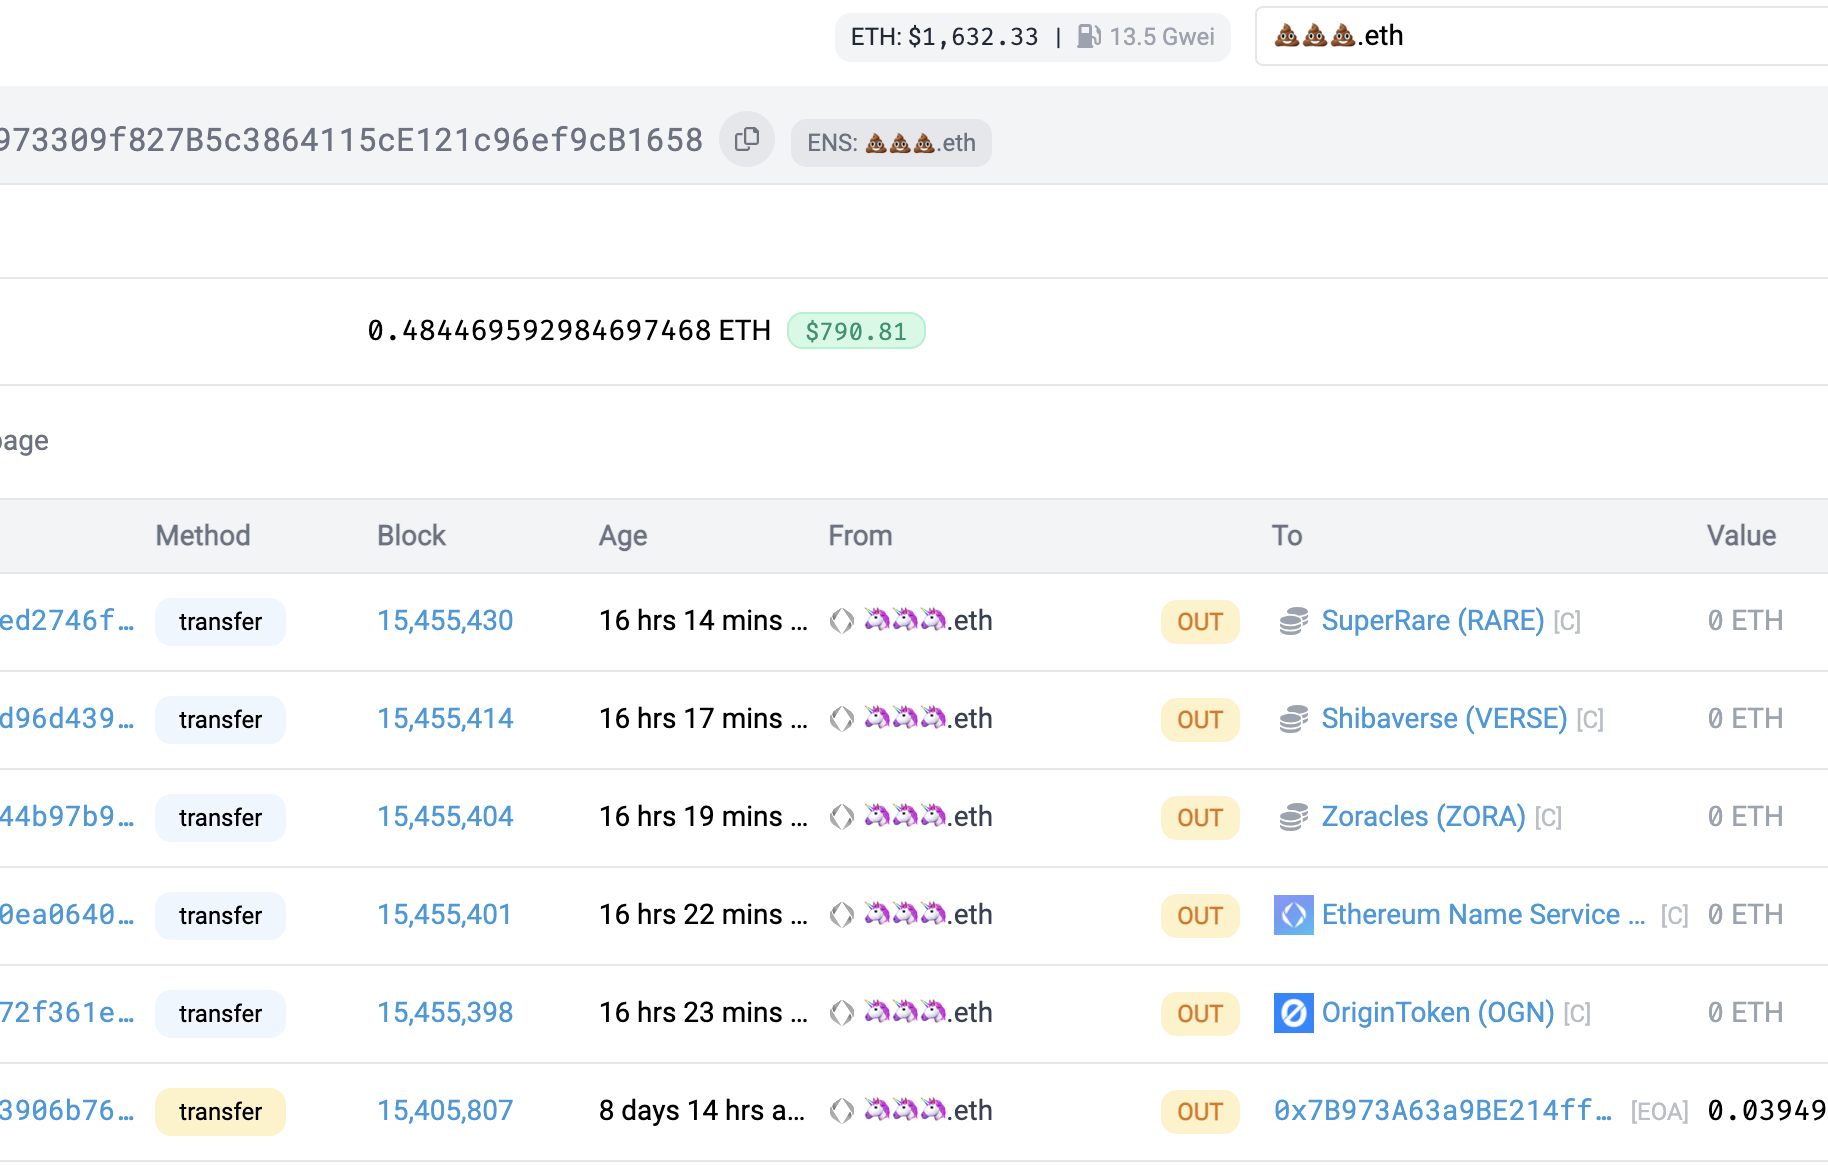Open the 0x7B973A63a9BE214ff EOA address
Viewport: 1828px width, 1166px height.
[x=1440, y=1110]
